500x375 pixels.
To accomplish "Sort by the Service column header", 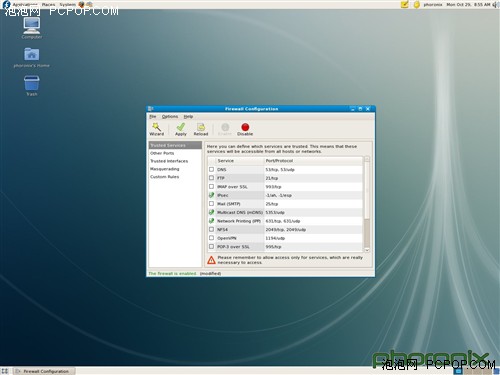I will click(240, 161).
